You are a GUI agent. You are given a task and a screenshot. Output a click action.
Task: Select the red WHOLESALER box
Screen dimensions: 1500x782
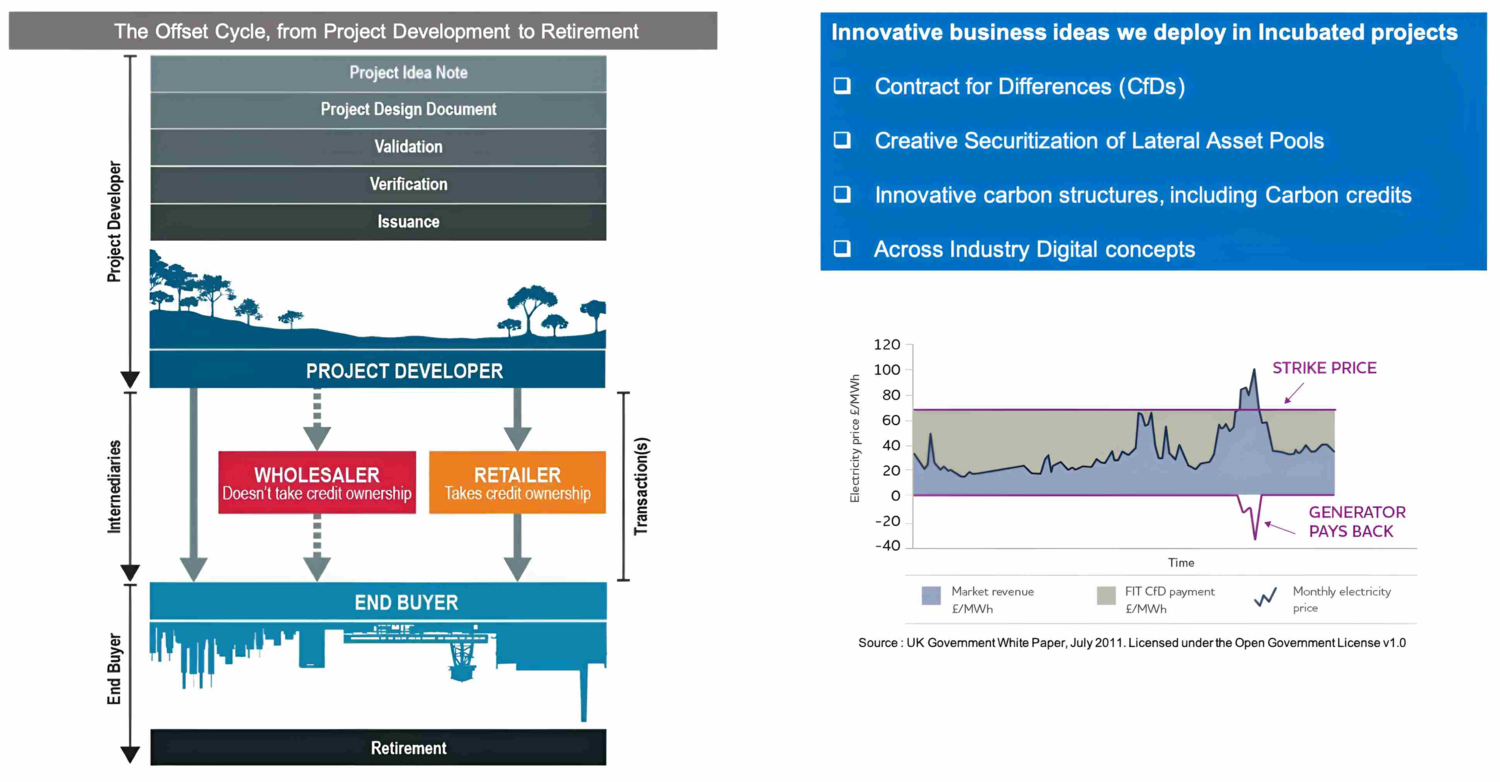click(x=316, y=483)
